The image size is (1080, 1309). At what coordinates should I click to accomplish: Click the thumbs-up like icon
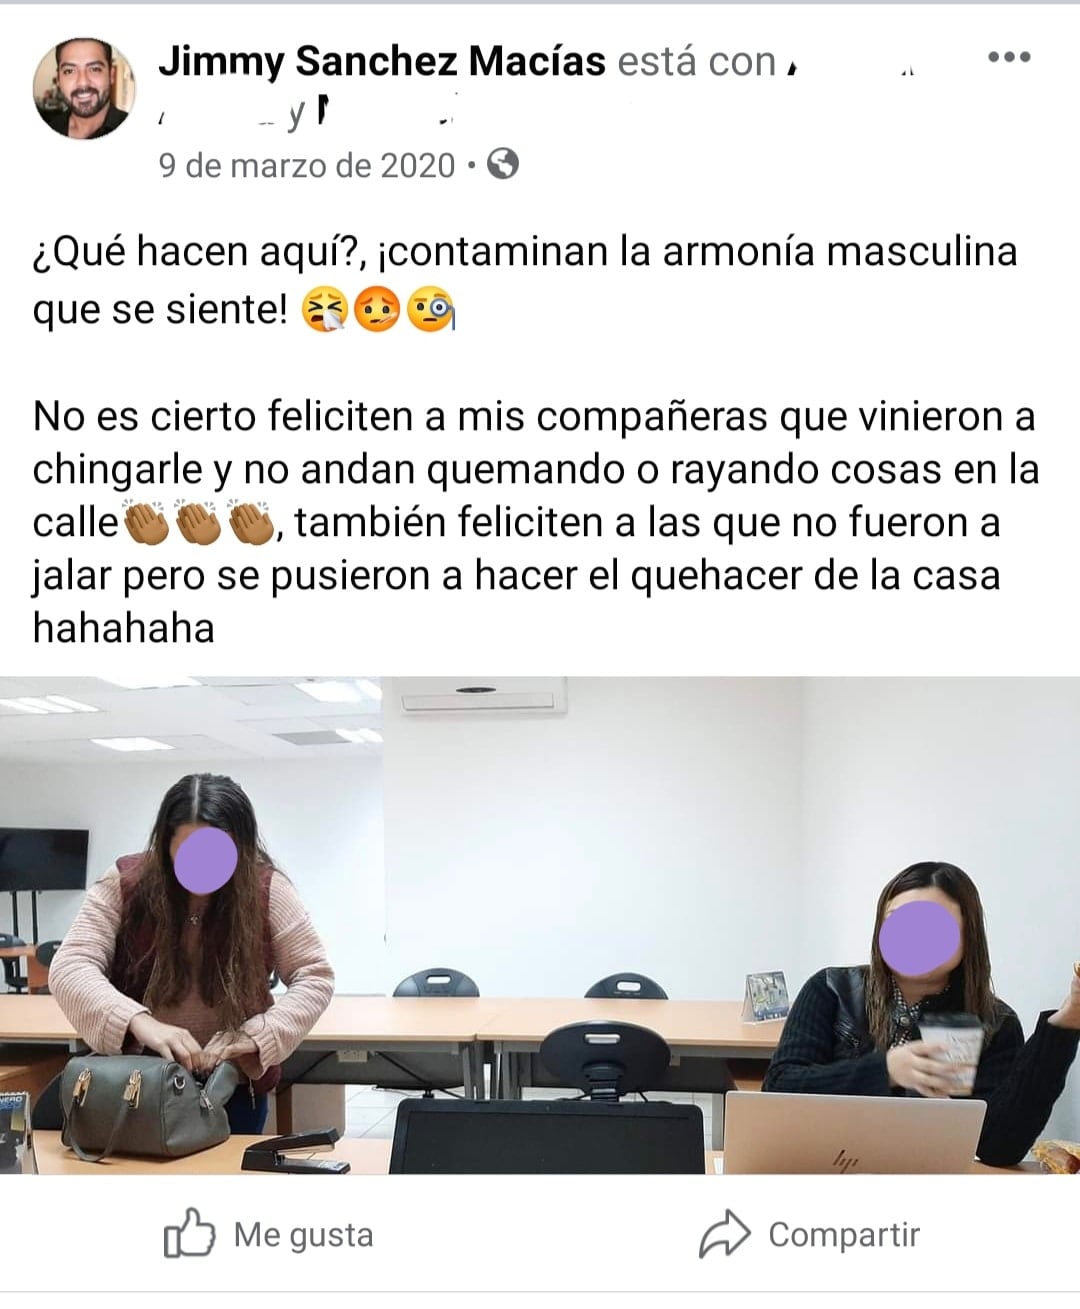[189, 1232]
